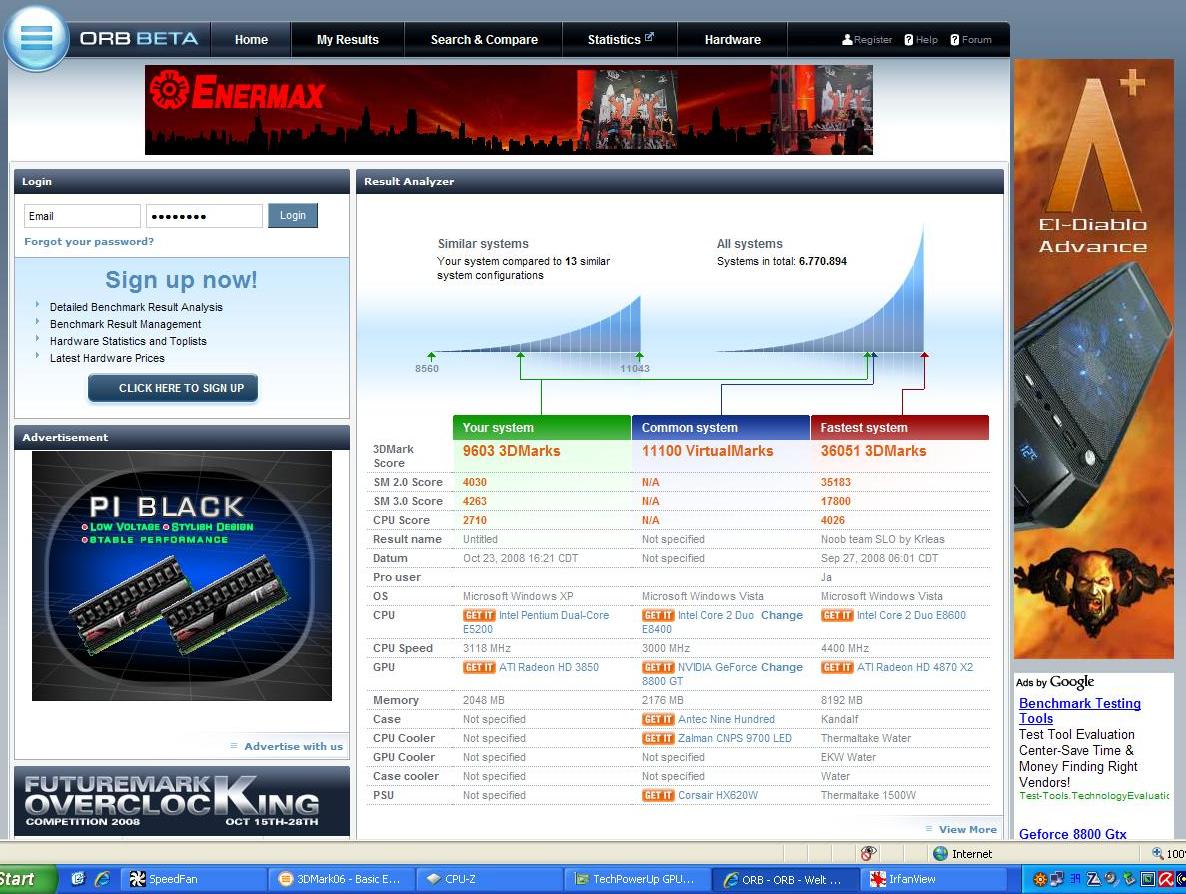Click GET IT badge for NVIDIA GeForce 8800 GT

[658, 667]
